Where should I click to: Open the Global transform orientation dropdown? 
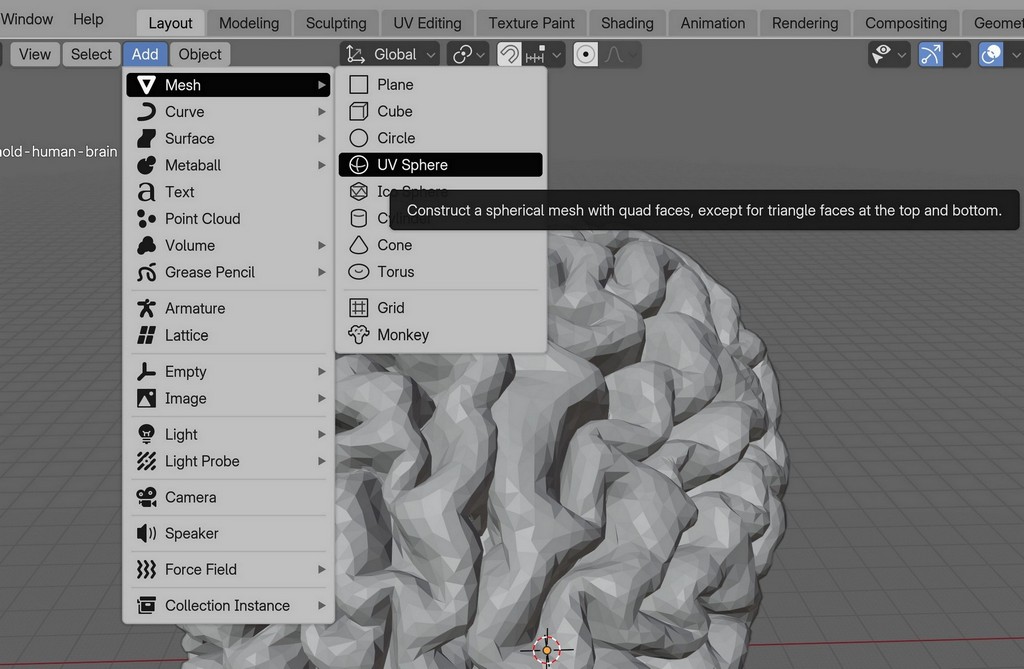tap(390, 54)
